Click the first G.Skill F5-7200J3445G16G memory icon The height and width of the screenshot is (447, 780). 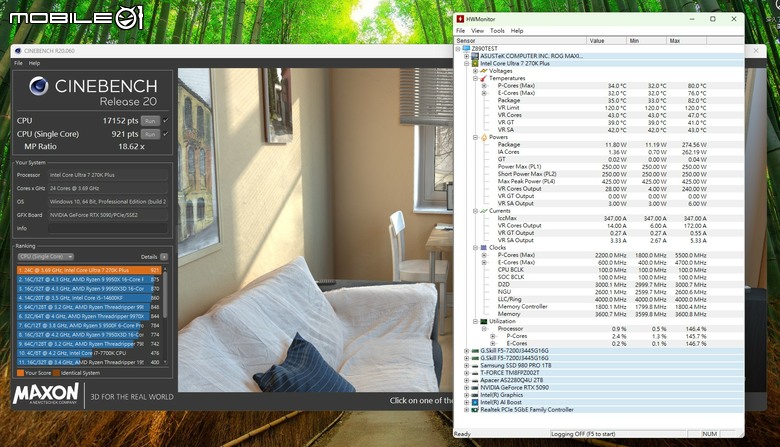[x=475, y=351]
